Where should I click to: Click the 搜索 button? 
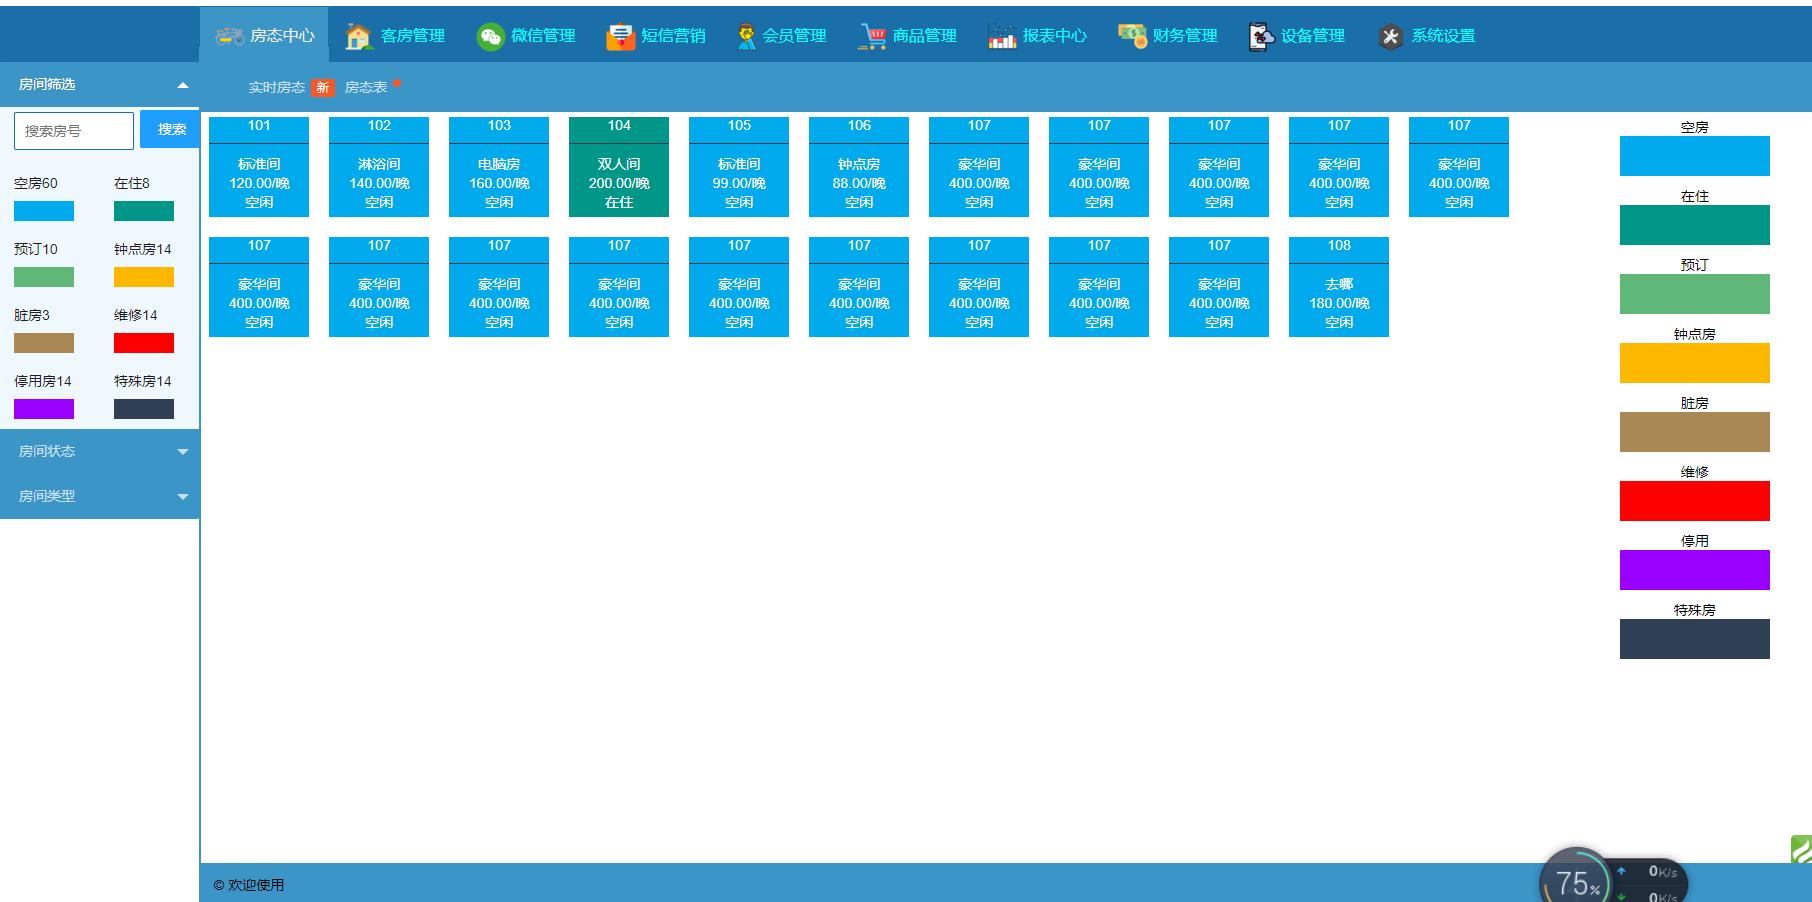[171, 130]
